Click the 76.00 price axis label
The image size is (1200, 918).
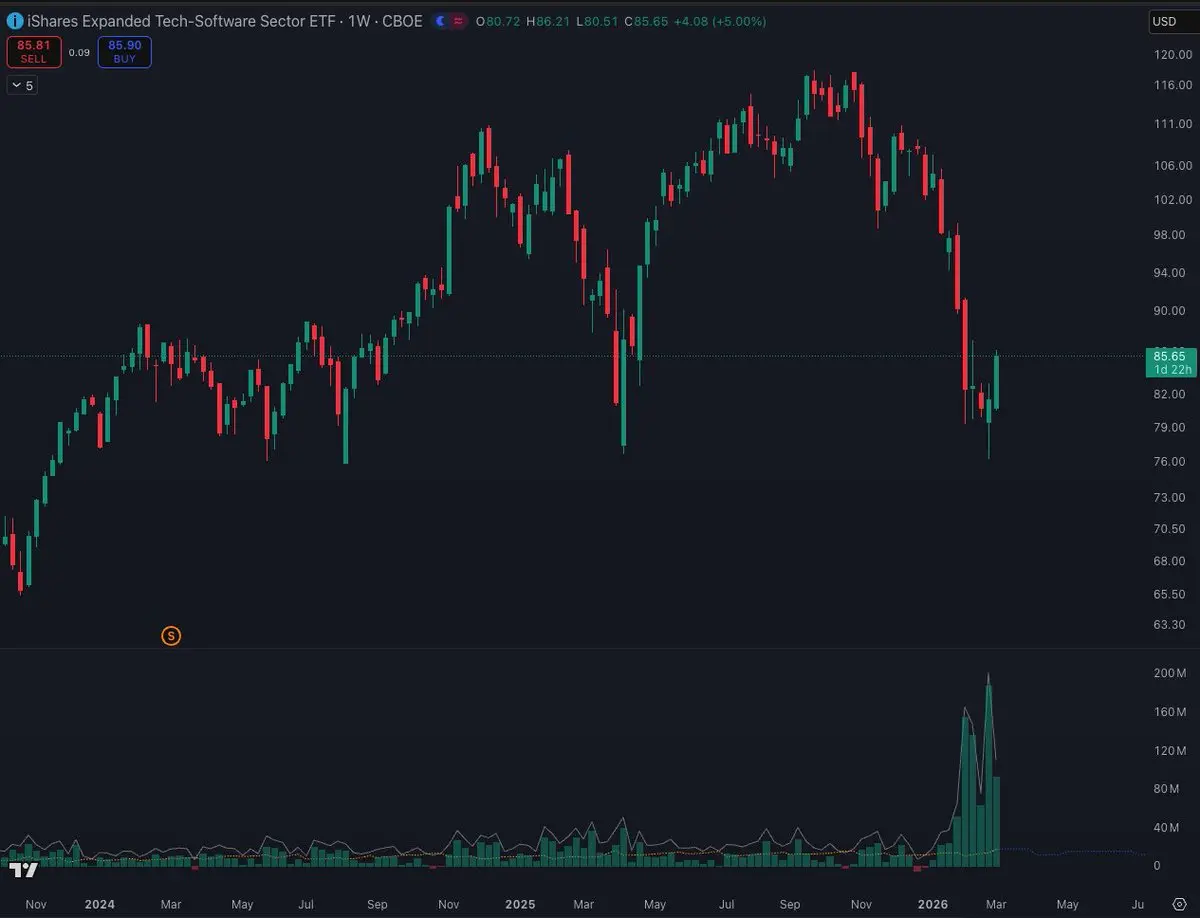1171,461
